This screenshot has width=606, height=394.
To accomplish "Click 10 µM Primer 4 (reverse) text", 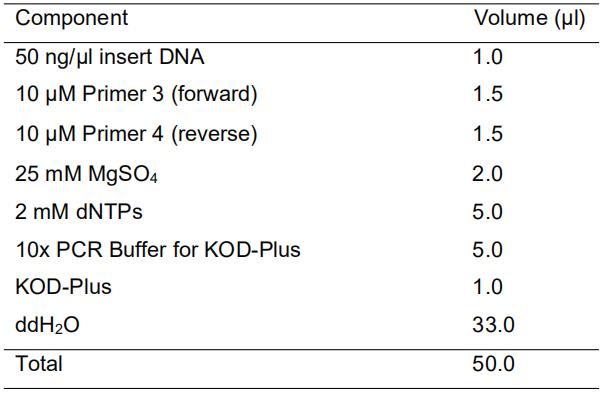I will click(x=136, y=134).
